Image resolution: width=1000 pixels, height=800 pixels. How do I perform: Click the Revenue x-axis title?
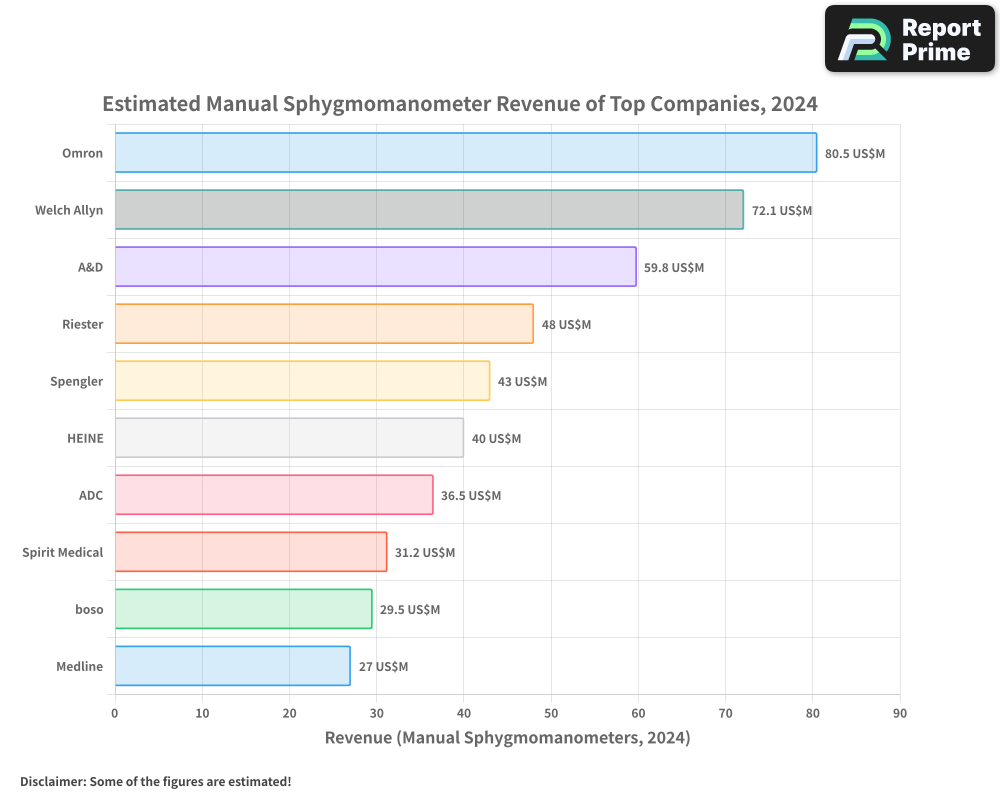(x=508, y=737)
